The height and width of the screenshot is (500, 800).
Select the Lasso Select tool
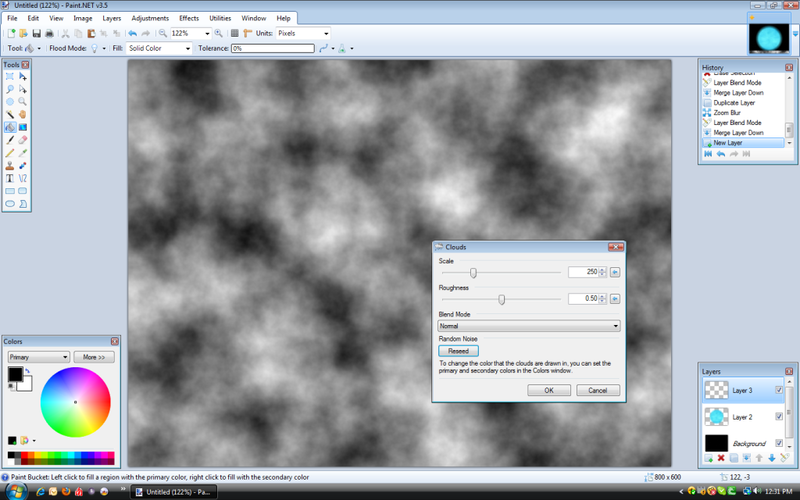[10, 89]
